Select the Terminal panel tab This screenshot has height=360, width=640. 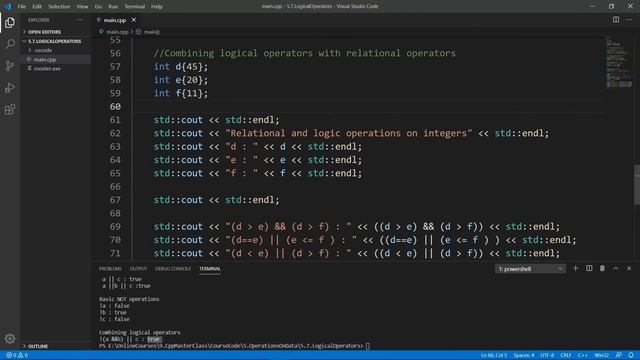click(210, 269)
